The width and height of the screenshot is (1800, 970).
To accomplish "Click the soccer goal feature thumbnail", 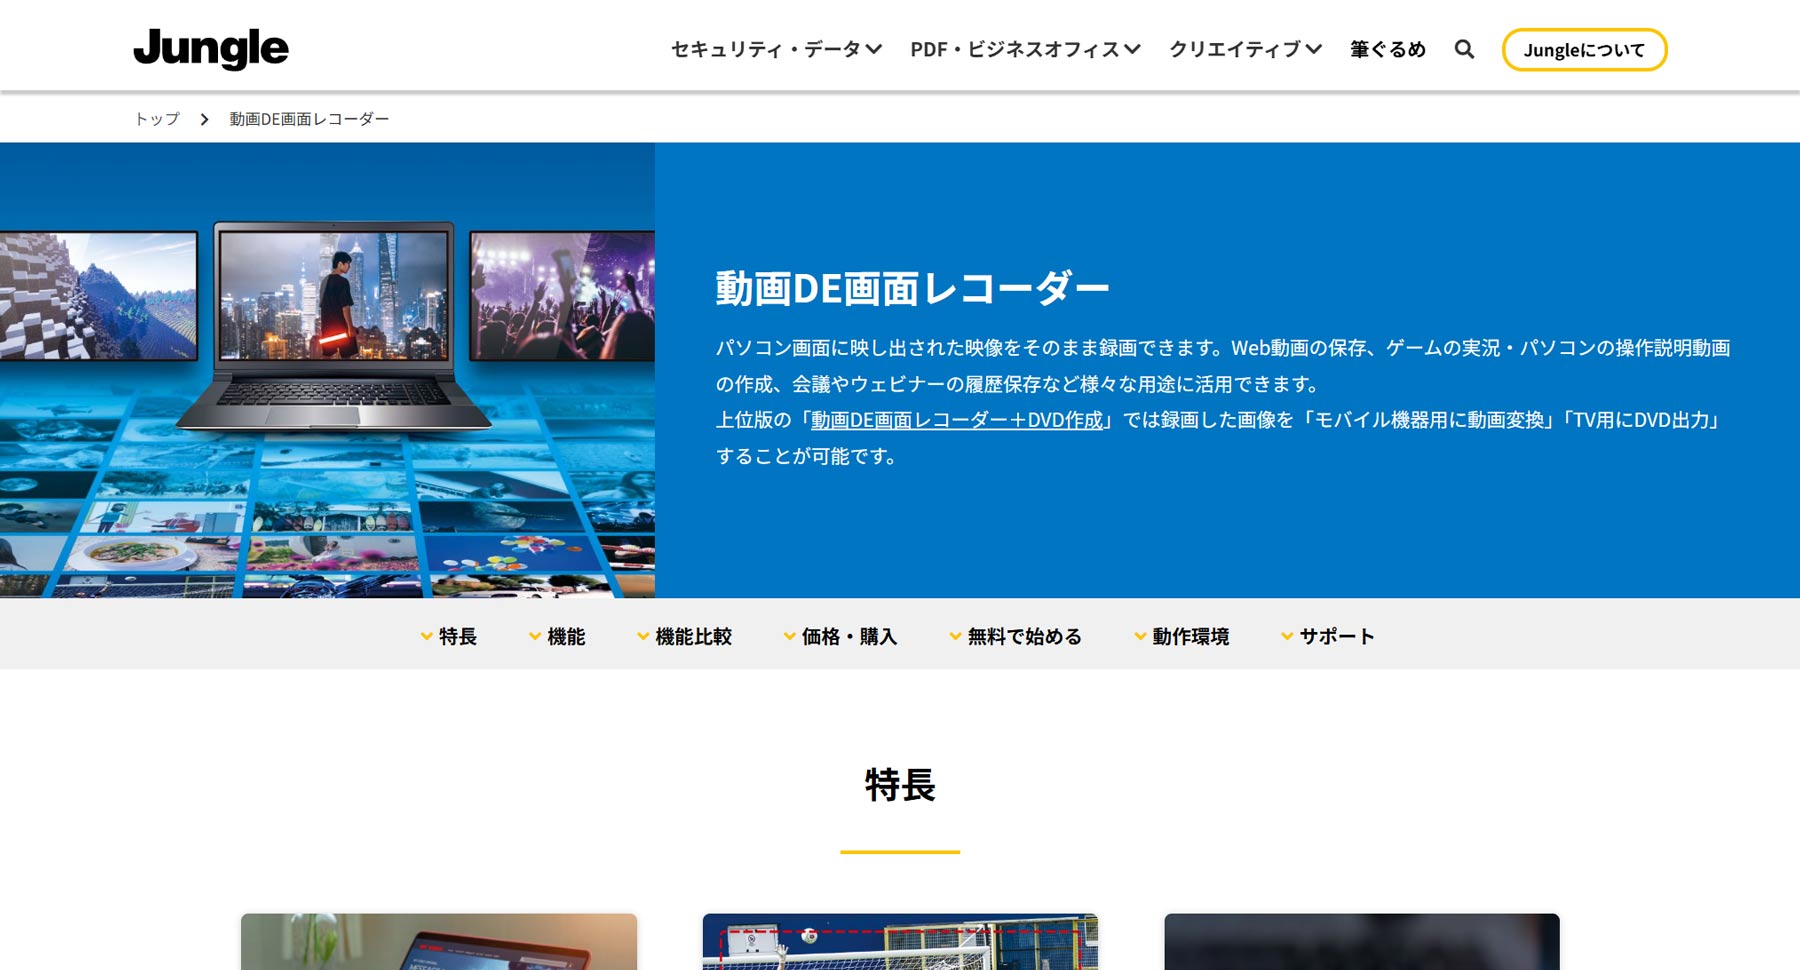I will (x=900, y=941).
